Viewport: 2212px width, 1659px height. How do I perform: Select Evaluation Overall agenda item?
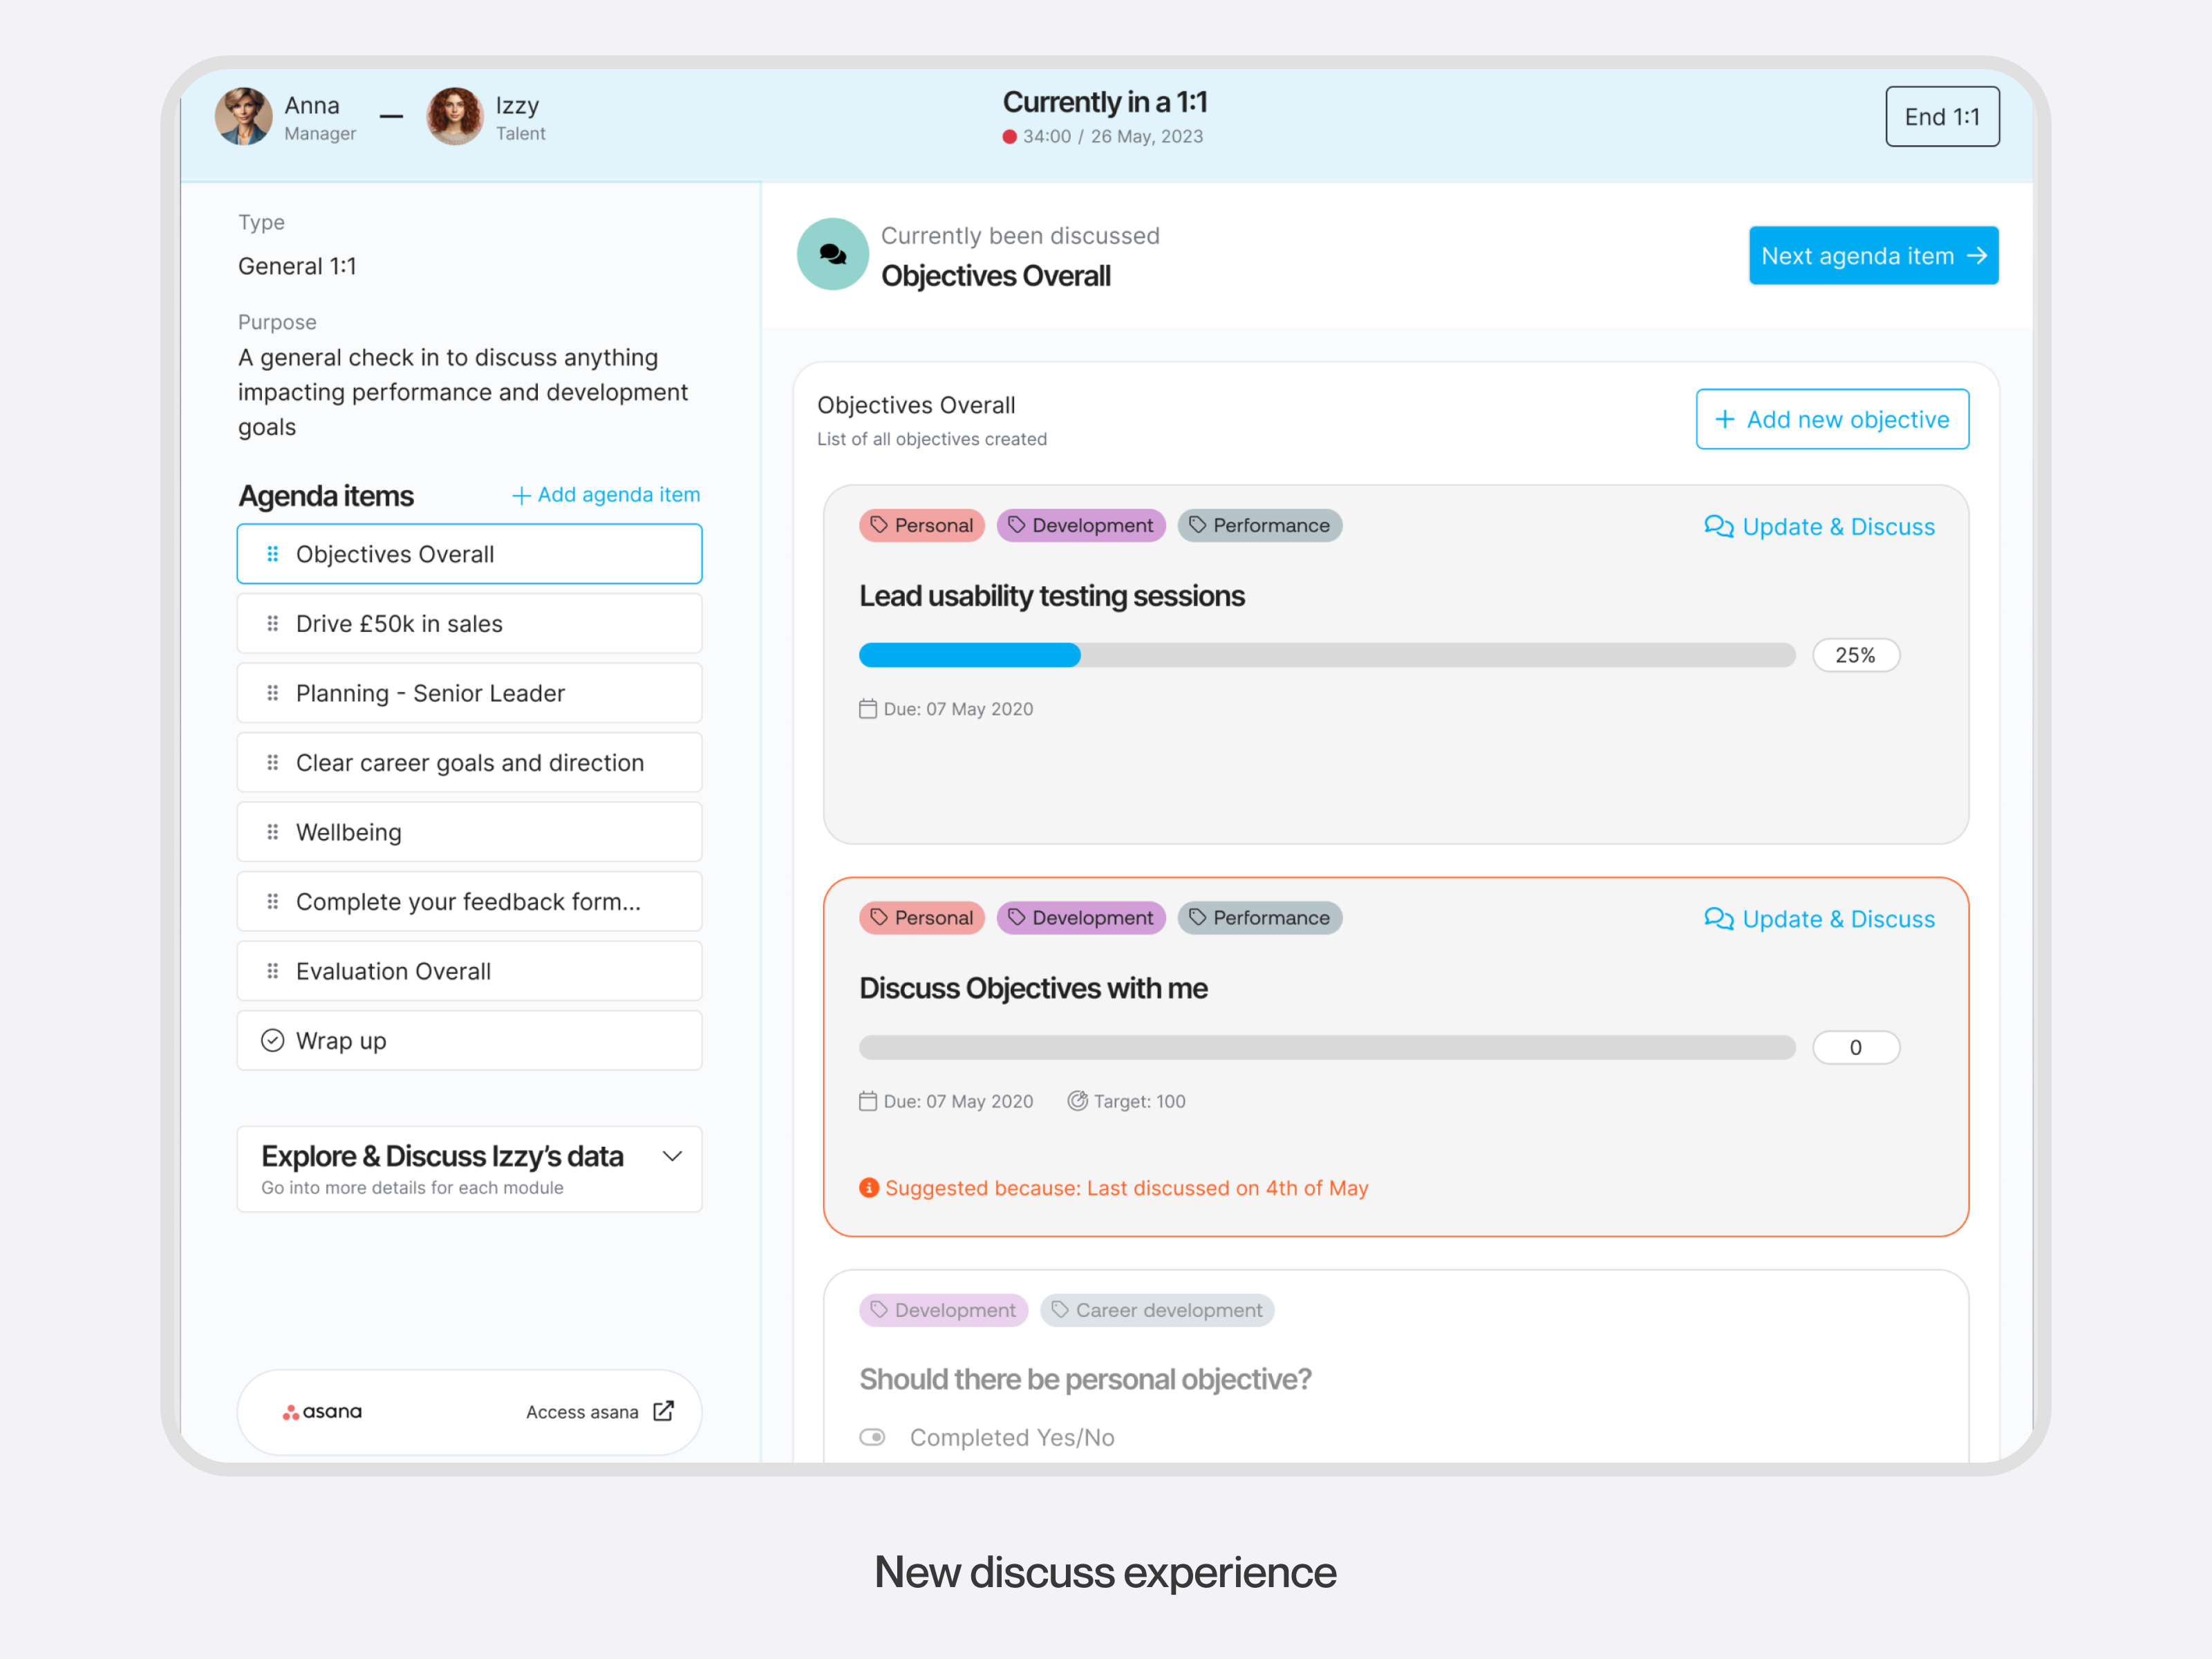pyautogui.click(x=469, y=970)
